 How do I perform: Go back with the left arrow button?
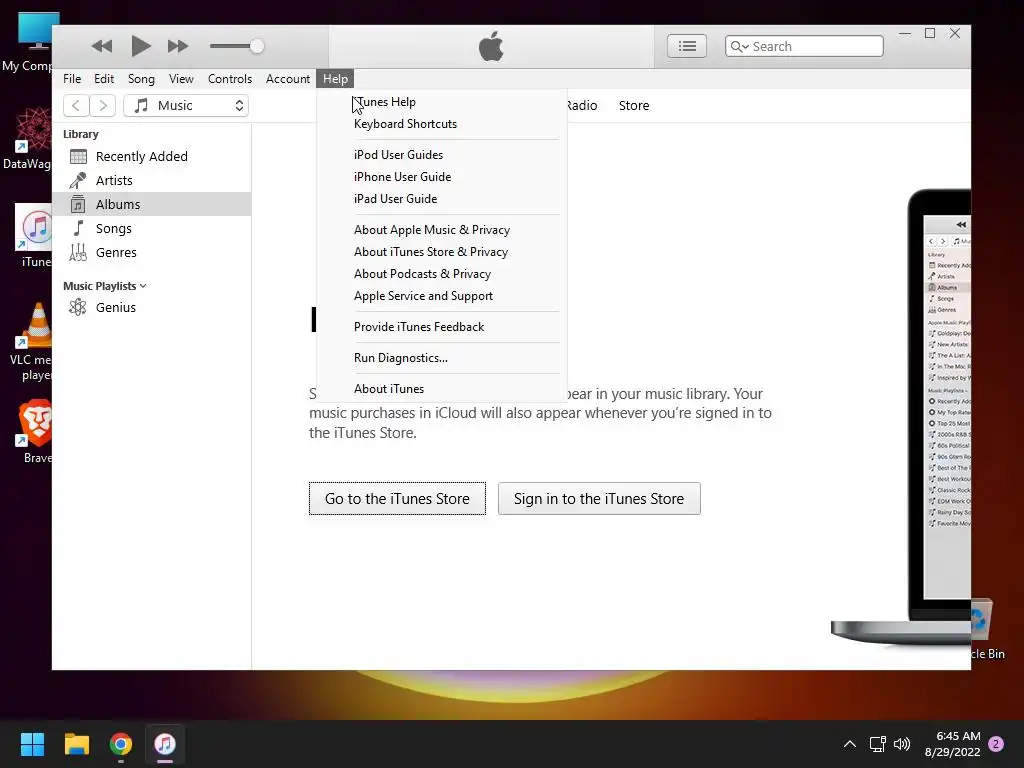click(x=76, y=105)
